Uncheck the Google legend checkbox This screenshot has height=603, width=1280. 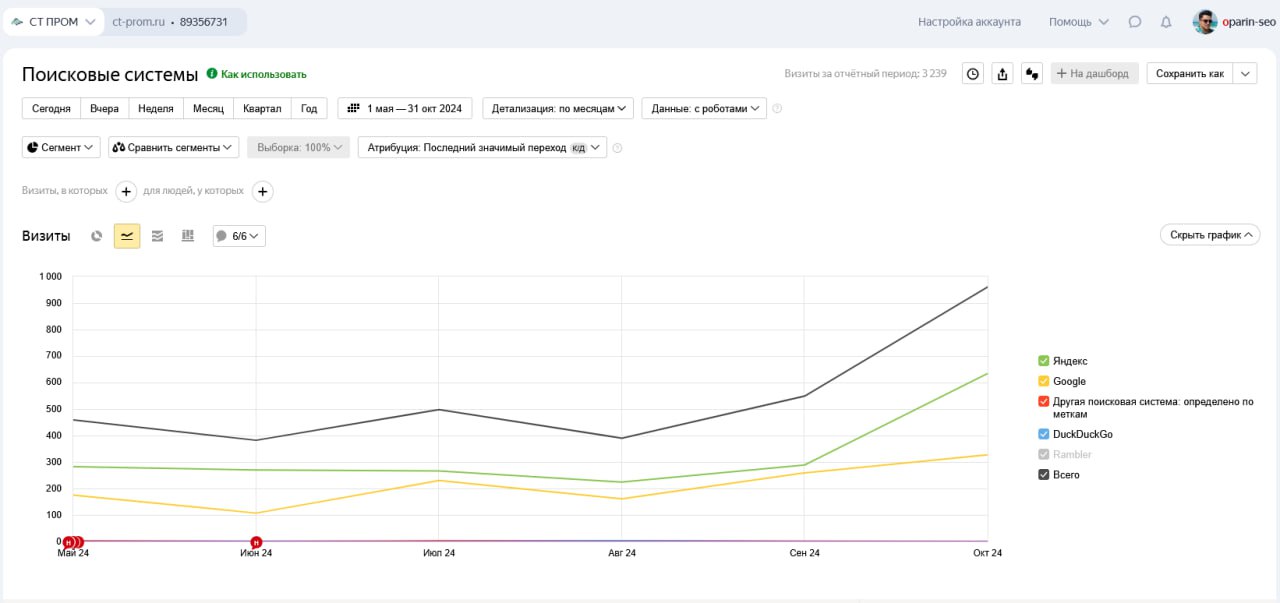click(1044, 381)
